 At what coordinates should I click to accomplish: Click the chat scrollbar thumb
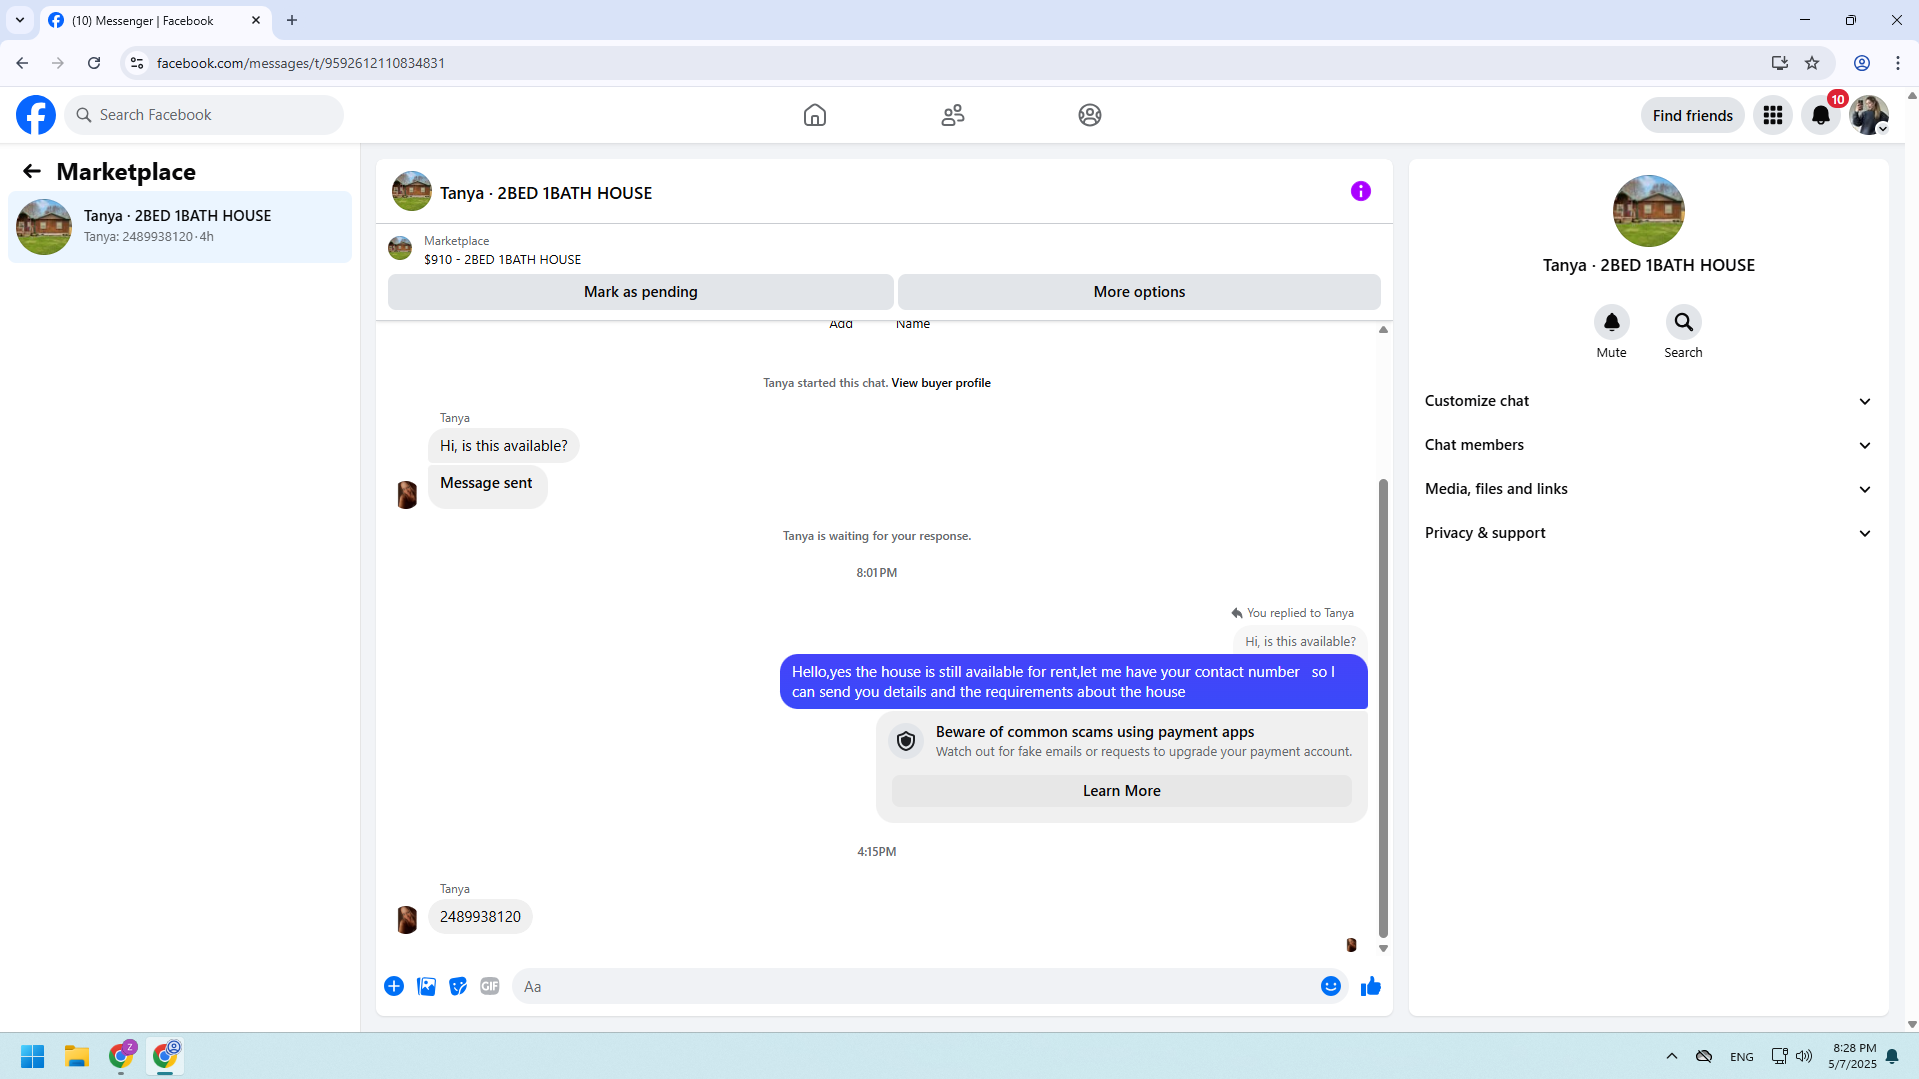[1383, 708]
